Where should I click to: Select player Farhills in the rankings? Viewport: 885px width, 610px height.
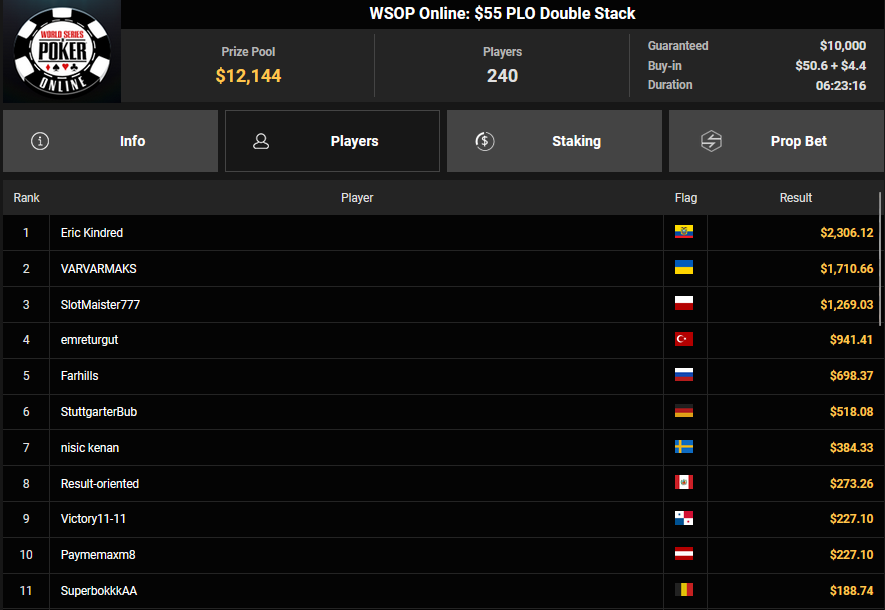point(80,376)
